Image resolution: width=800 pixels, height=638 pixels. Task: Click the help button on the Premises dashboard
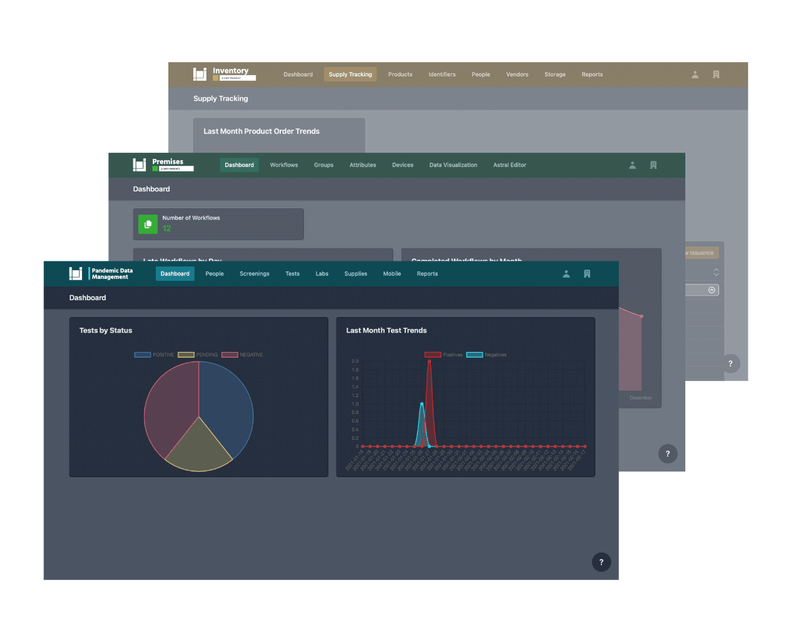tap(668, 453)
